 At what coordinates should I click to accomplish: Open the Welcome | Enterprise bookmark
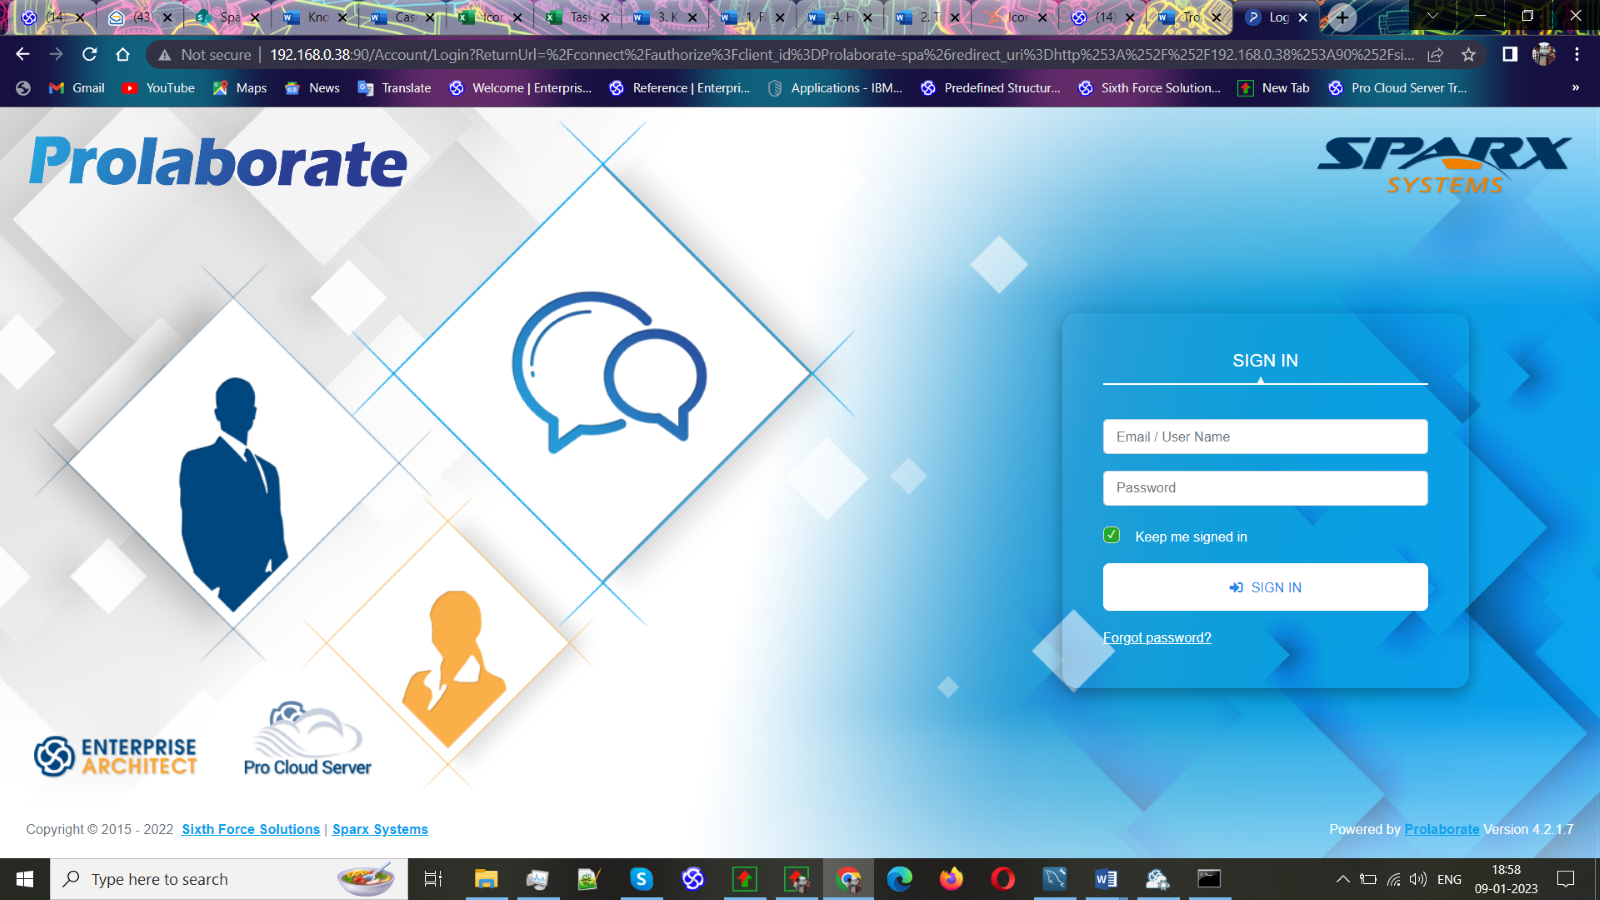click(x=520, y=88)
